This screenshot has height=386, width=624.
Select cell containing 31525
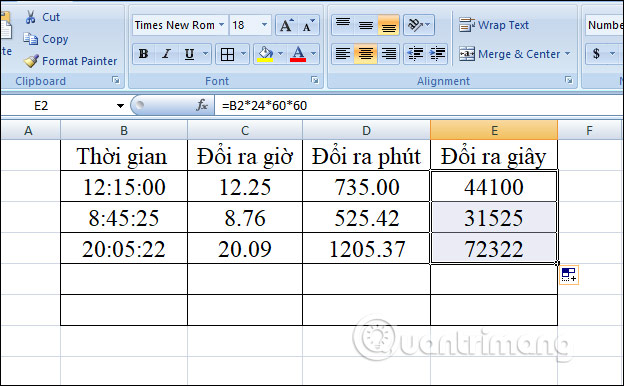pos(494,217)
